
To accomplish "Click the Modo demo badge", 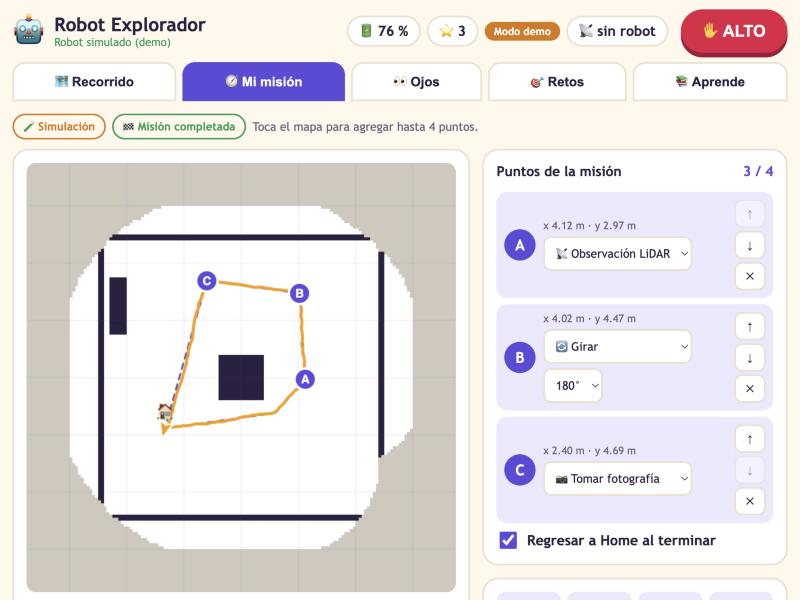I will coord(522,31).
